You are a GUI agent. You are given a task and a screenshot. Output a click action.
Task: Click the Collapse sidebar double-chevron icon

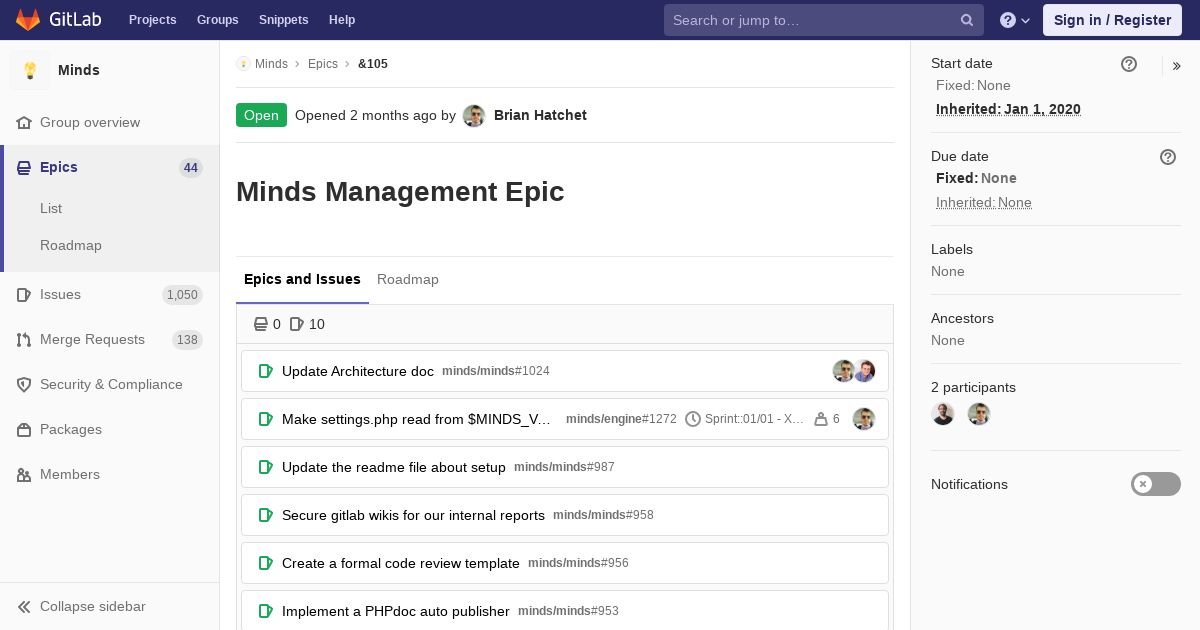coord(24,607)
